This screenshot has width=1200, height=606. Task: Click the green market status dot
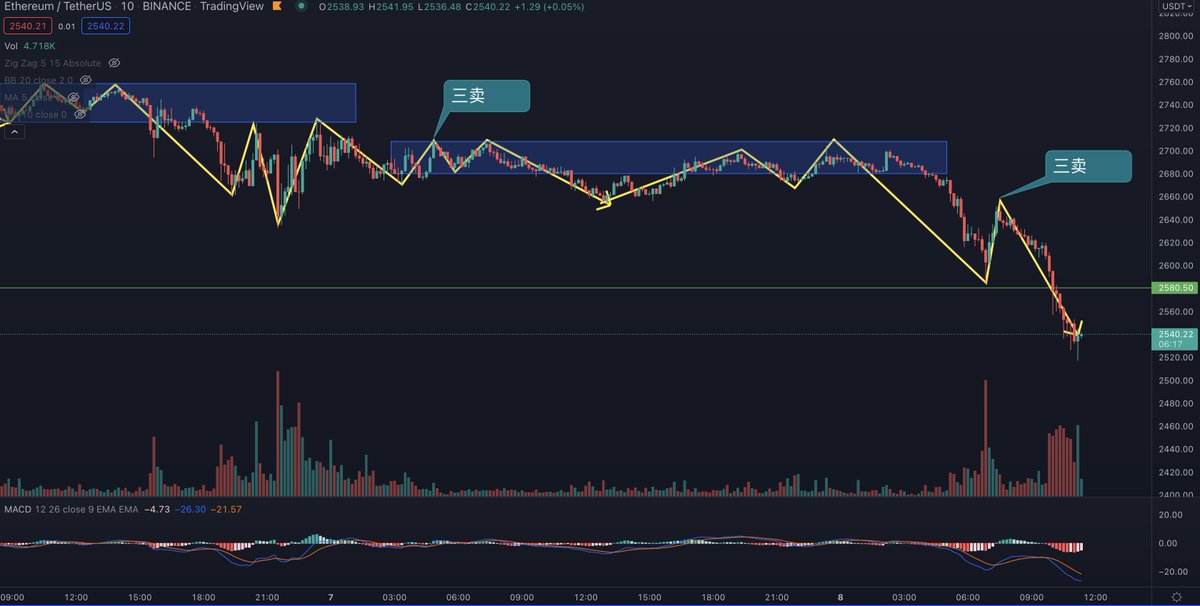click(x=301, y=6)
